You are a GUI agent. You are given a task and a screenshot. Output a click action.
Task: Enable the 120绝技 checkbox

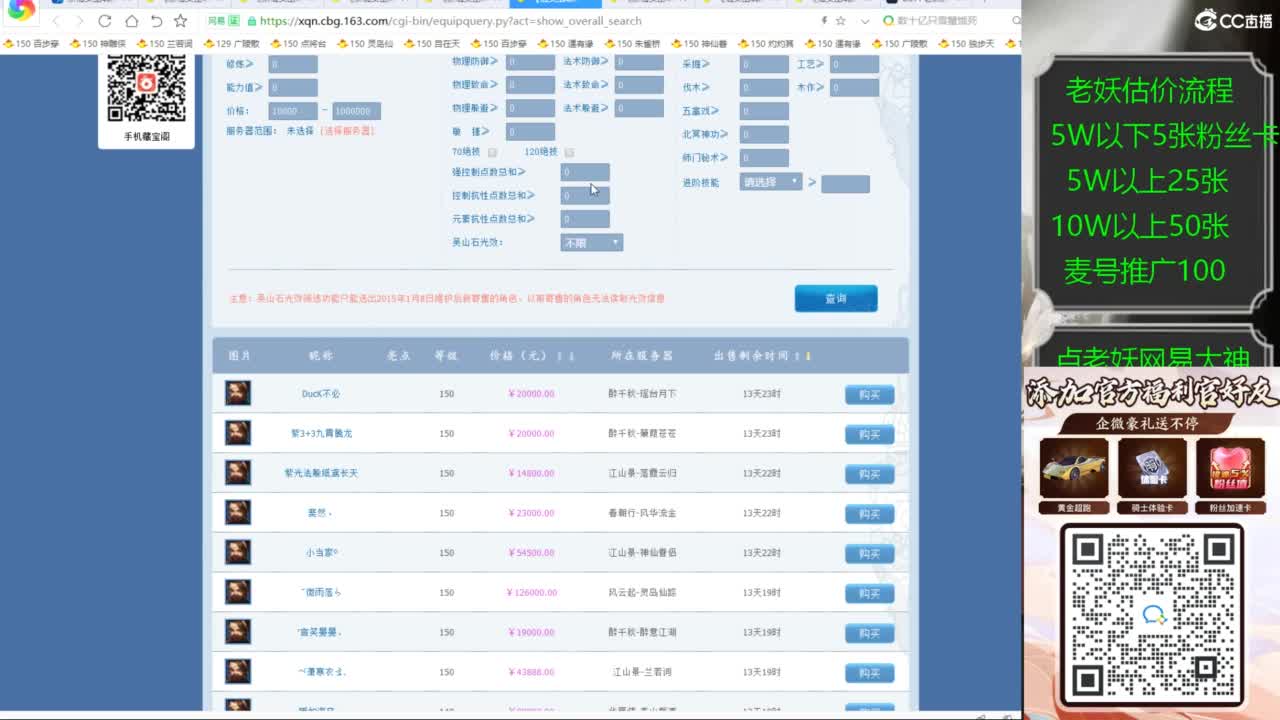click(x=569, y=152)
